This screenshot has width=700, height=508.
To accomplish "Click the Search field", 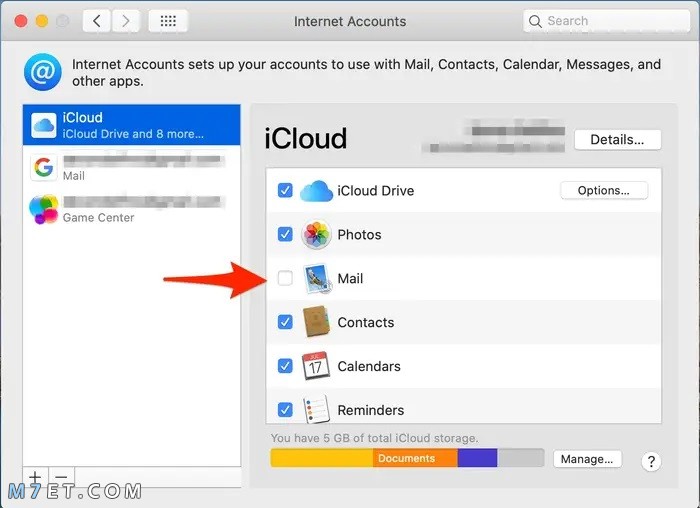I will 606,21.
